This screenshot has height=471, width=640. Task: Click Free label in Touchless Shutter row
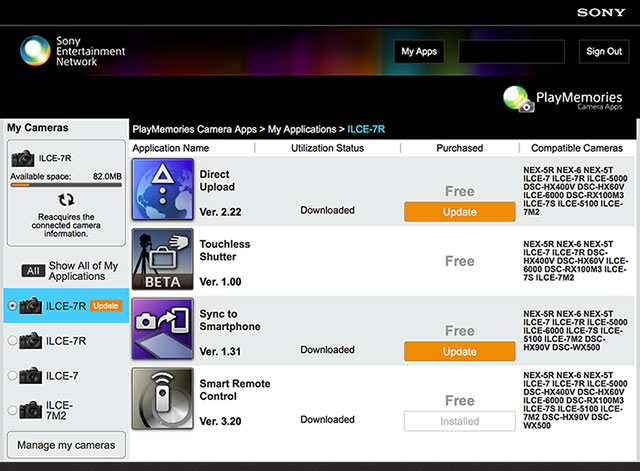pos(460,261)
